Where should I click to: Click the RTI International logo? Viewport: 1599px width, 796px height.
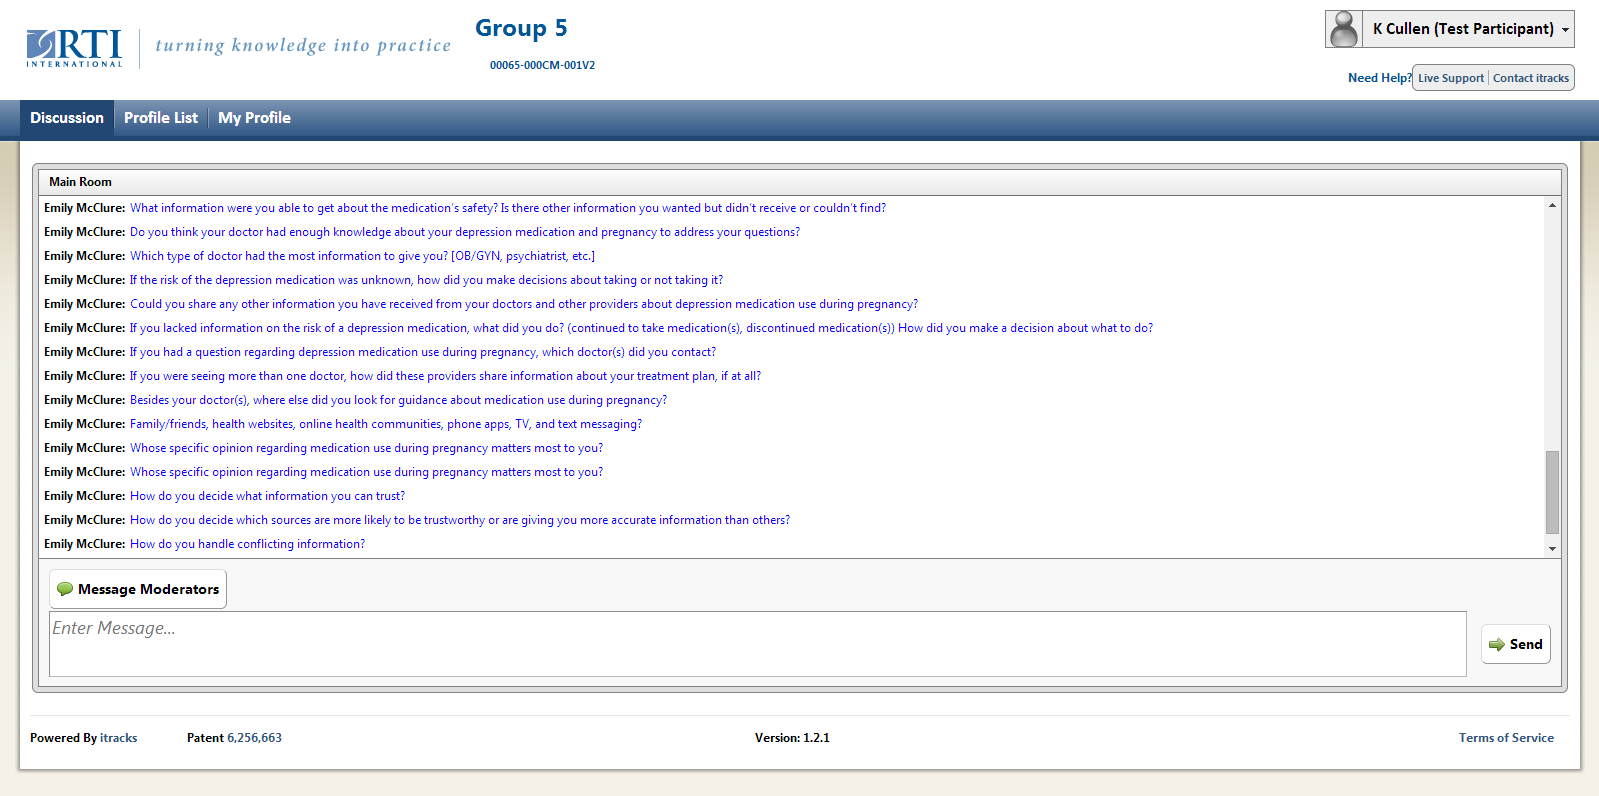[x=75, y=48]
